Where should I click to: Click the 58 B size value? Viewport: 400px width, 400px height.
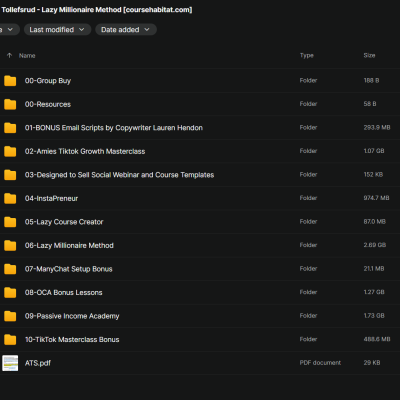pyautogui.click(x=370, y=104)
